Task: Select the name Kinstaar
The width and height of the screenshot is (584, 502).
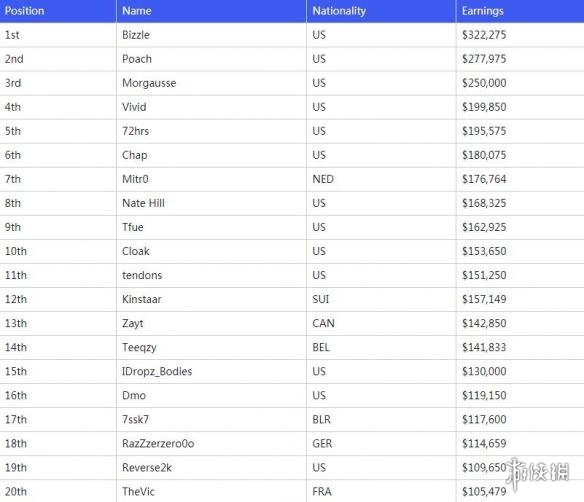Action: 142,299
